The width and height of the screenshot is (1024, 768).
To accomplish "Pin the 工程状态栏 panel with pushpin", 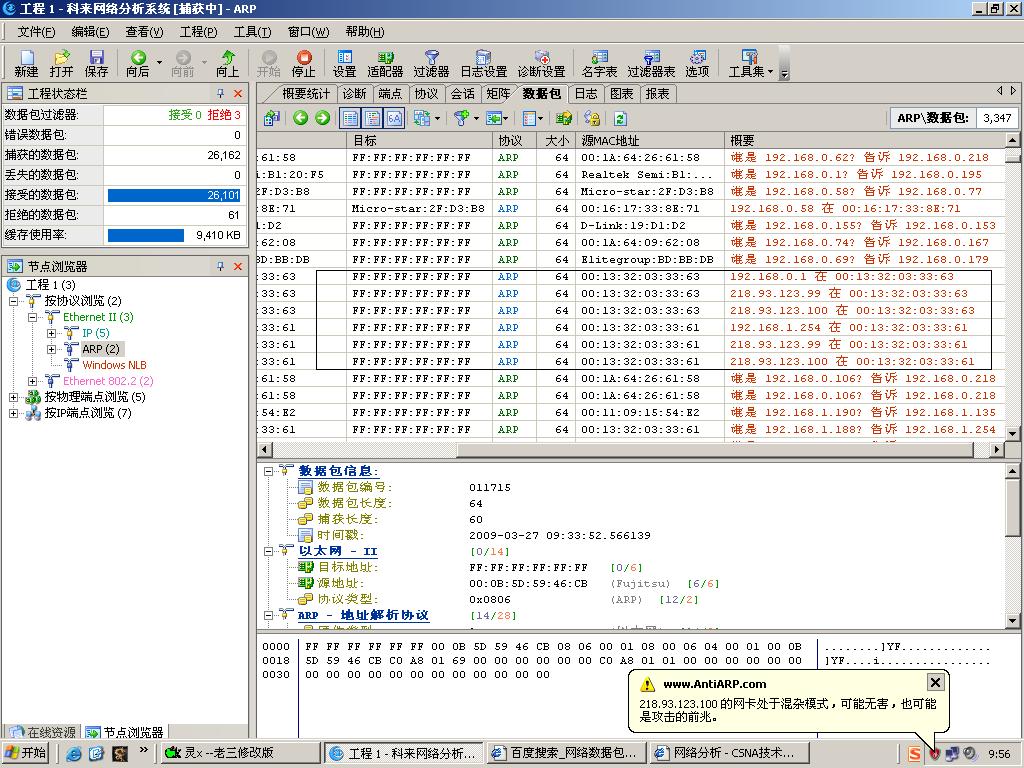I will [x=220, y=94].
